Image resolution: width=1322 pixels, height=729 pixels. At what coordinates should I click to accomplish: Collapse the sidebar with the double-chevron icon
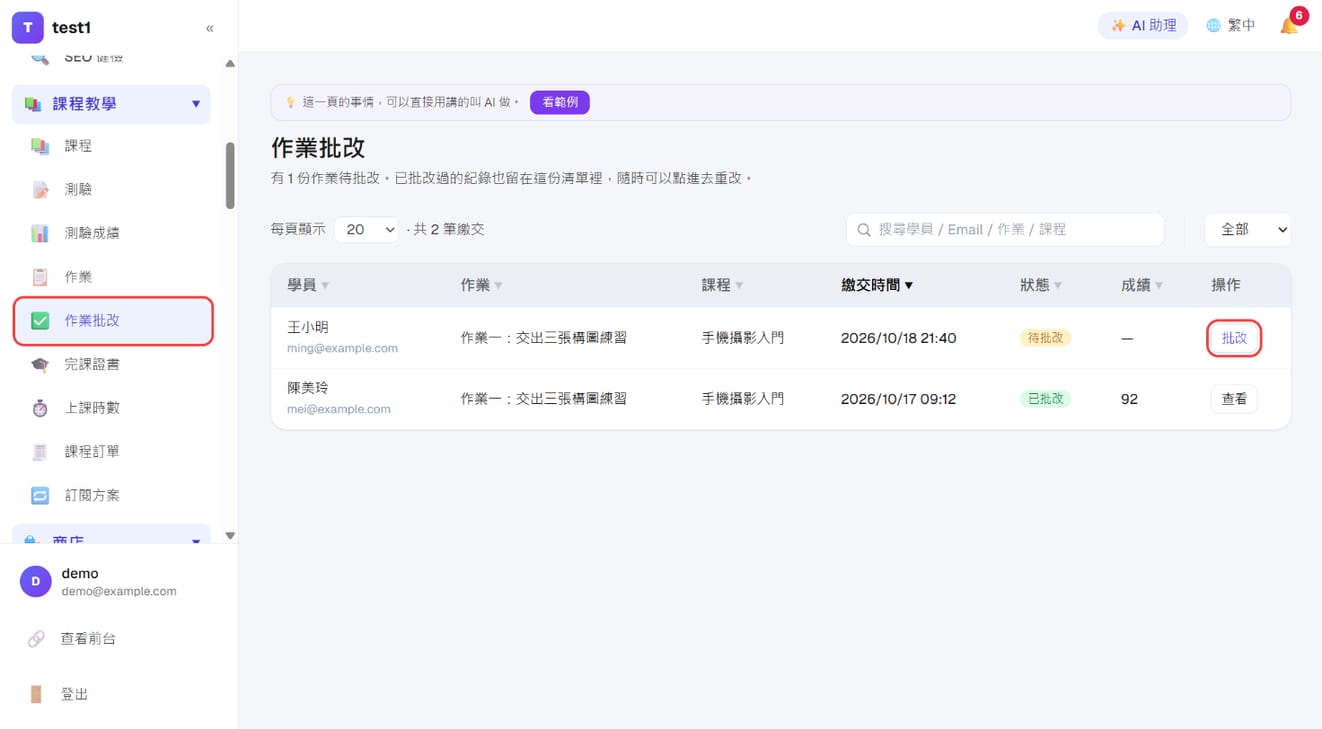[209, 28]
